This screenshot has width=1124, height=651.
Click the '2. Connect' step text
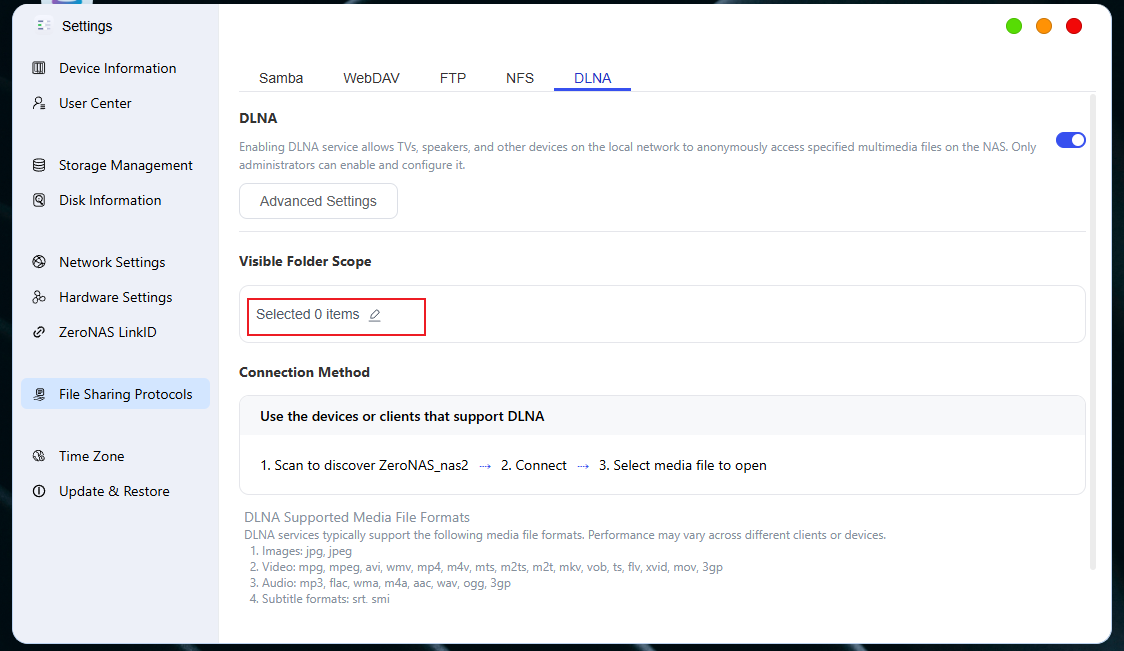(x=533, y=465)
